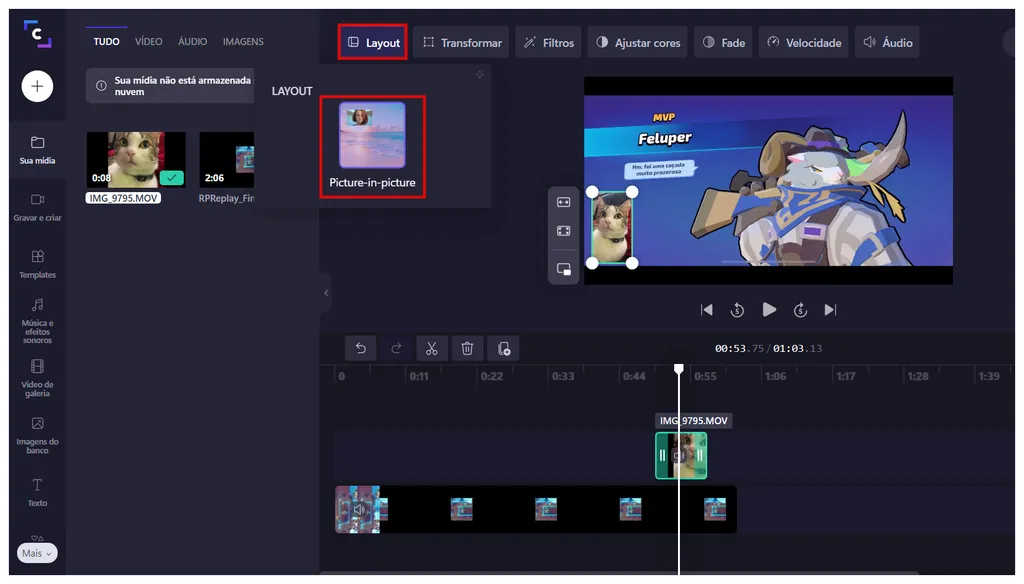1024x584 pixels.
Task: Redo the last action
Action: coord(396,348)
